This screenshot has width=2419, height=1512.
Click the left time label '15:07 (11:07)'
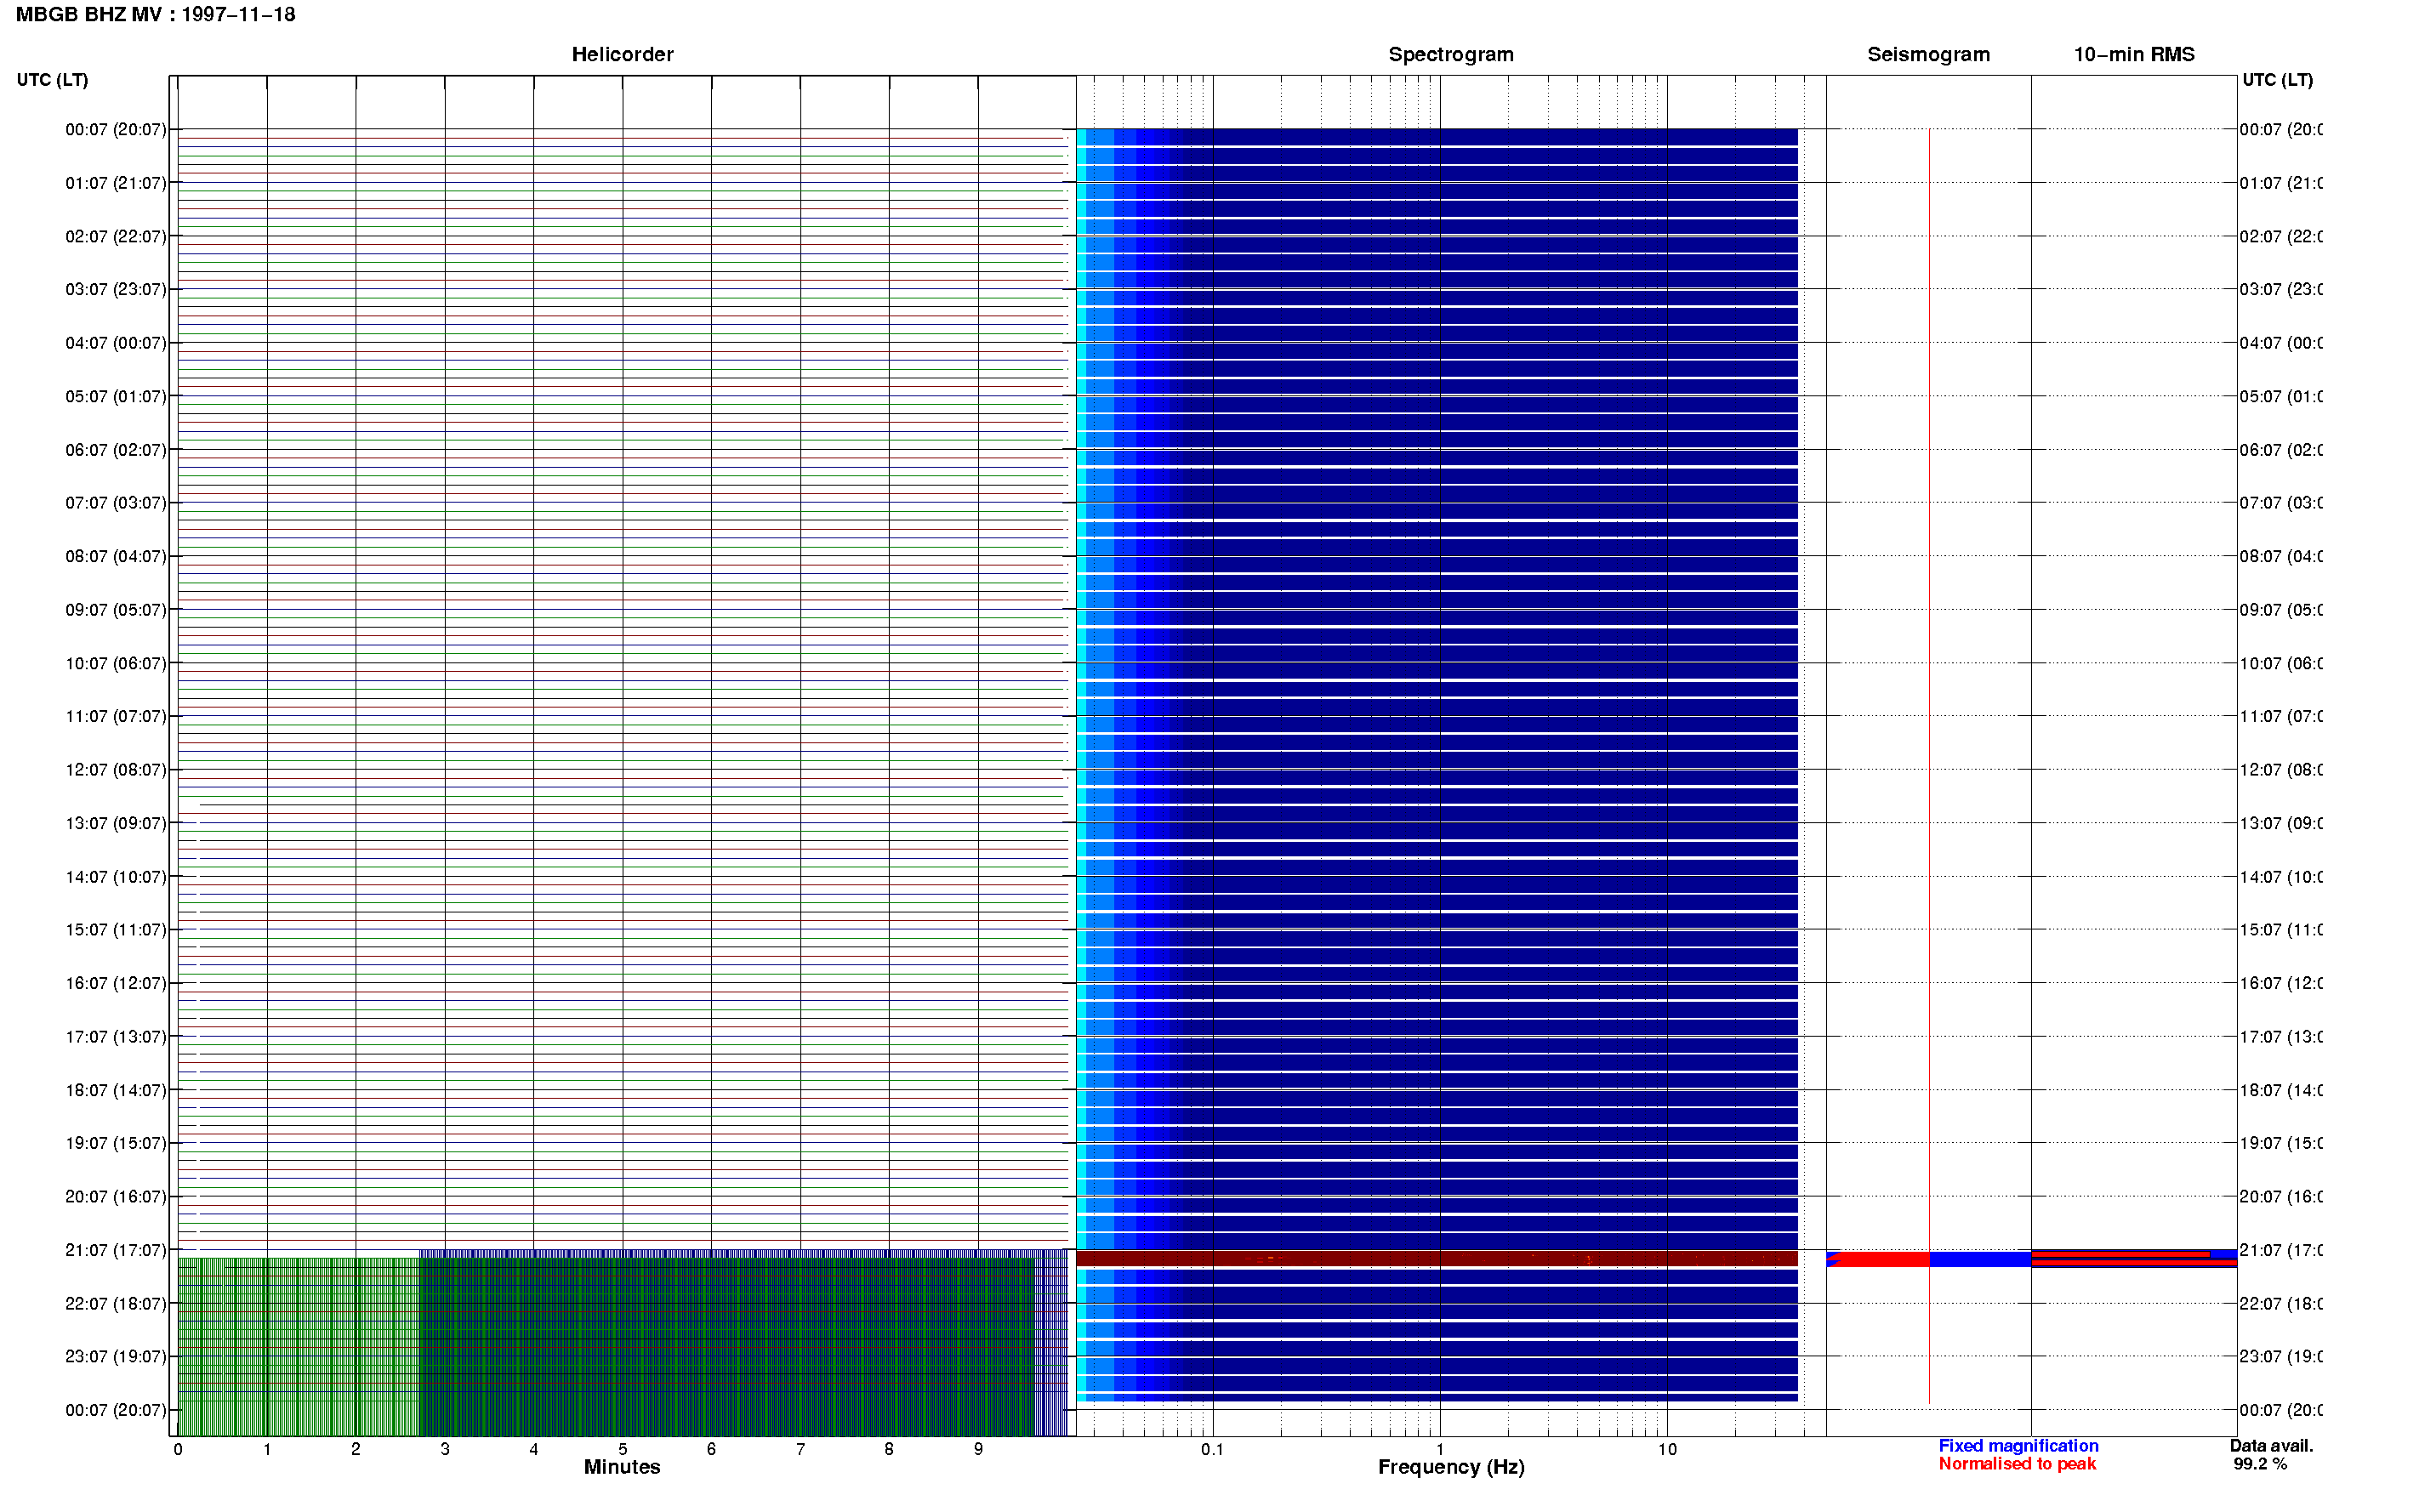(x=116, y=930)
